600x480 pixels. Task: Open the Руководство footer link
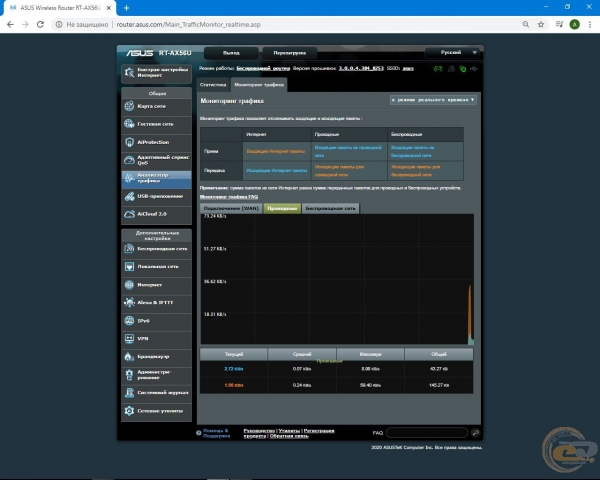pos(259,431)
